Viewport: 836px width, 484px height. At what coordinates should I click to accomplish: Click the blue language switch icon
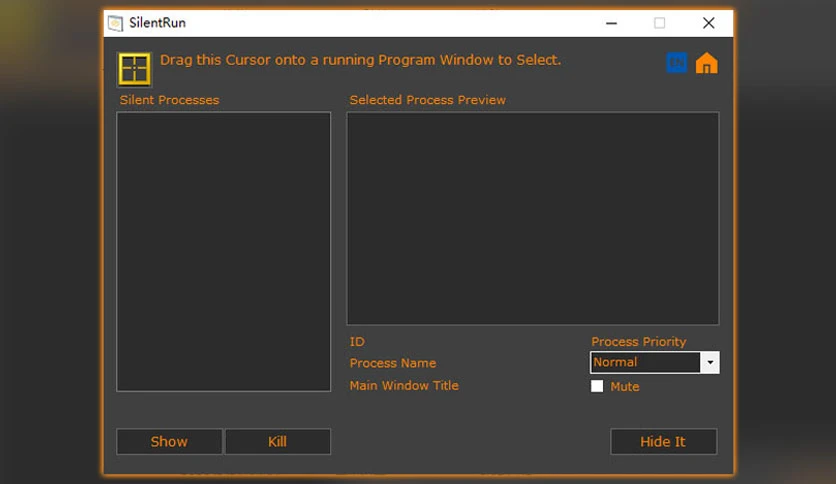pos(677,62)
